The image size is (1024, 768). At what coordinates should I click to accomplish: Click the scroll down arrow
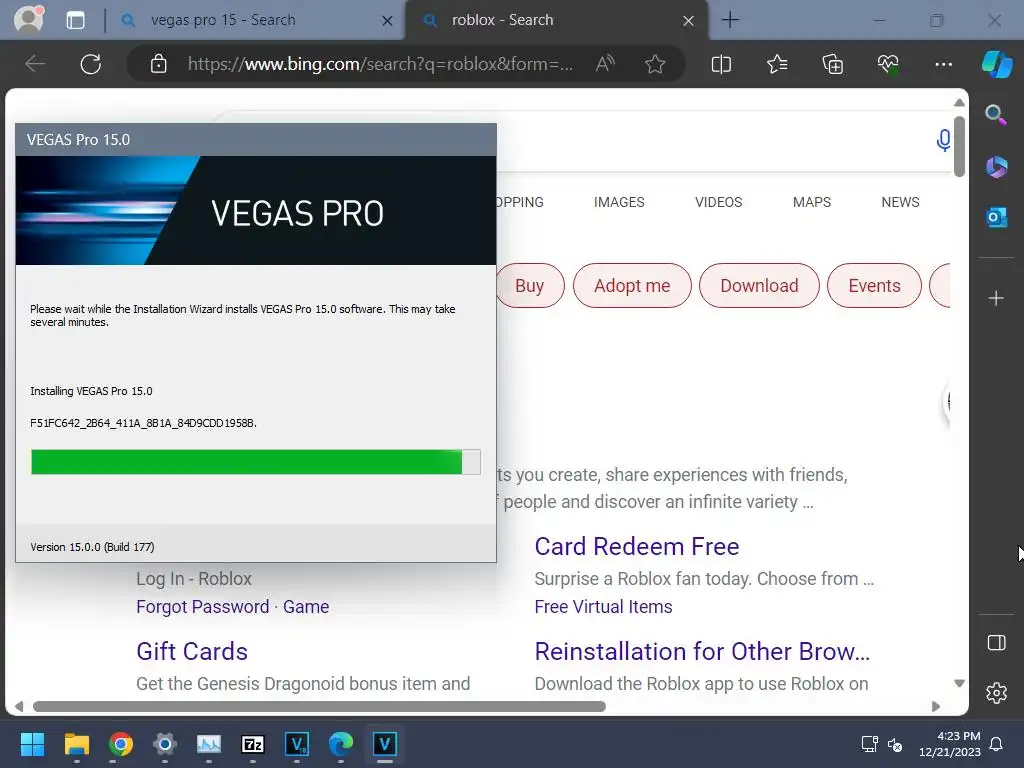coord(959,683)
